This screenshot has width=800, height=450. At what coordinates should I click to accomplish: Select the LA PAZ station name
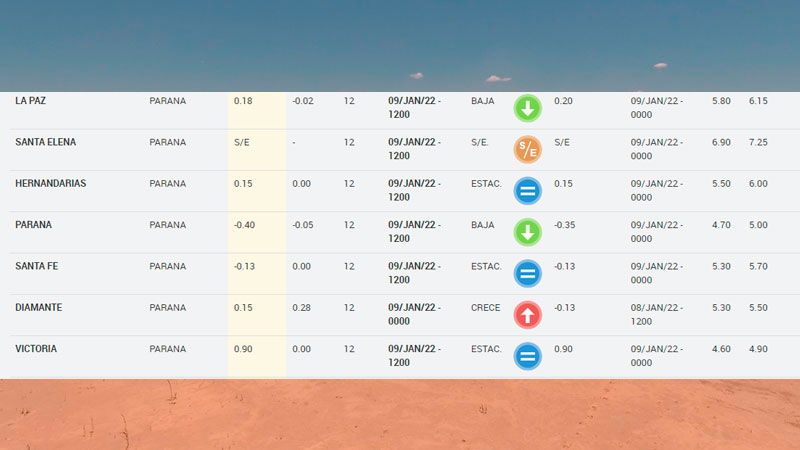coord(33,101)
